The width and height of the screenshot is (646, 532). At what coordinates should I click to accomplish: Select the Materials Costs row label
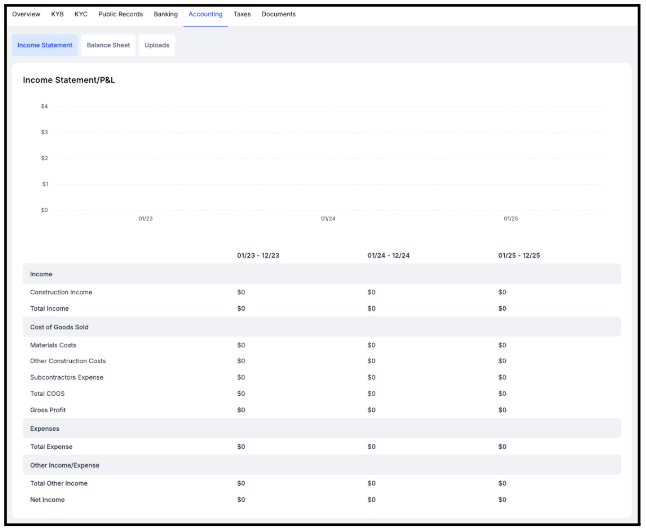coord(53,345)
